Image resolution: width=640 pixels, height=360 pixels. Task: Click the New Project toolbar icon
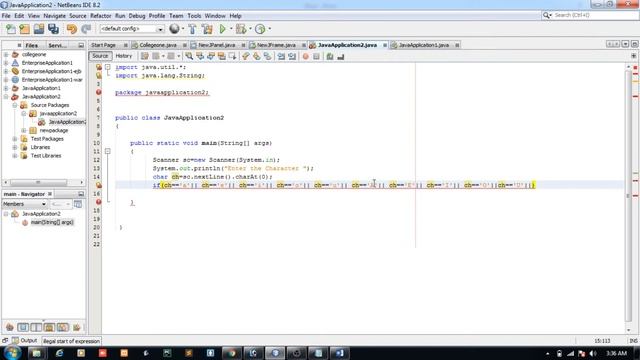24,29
